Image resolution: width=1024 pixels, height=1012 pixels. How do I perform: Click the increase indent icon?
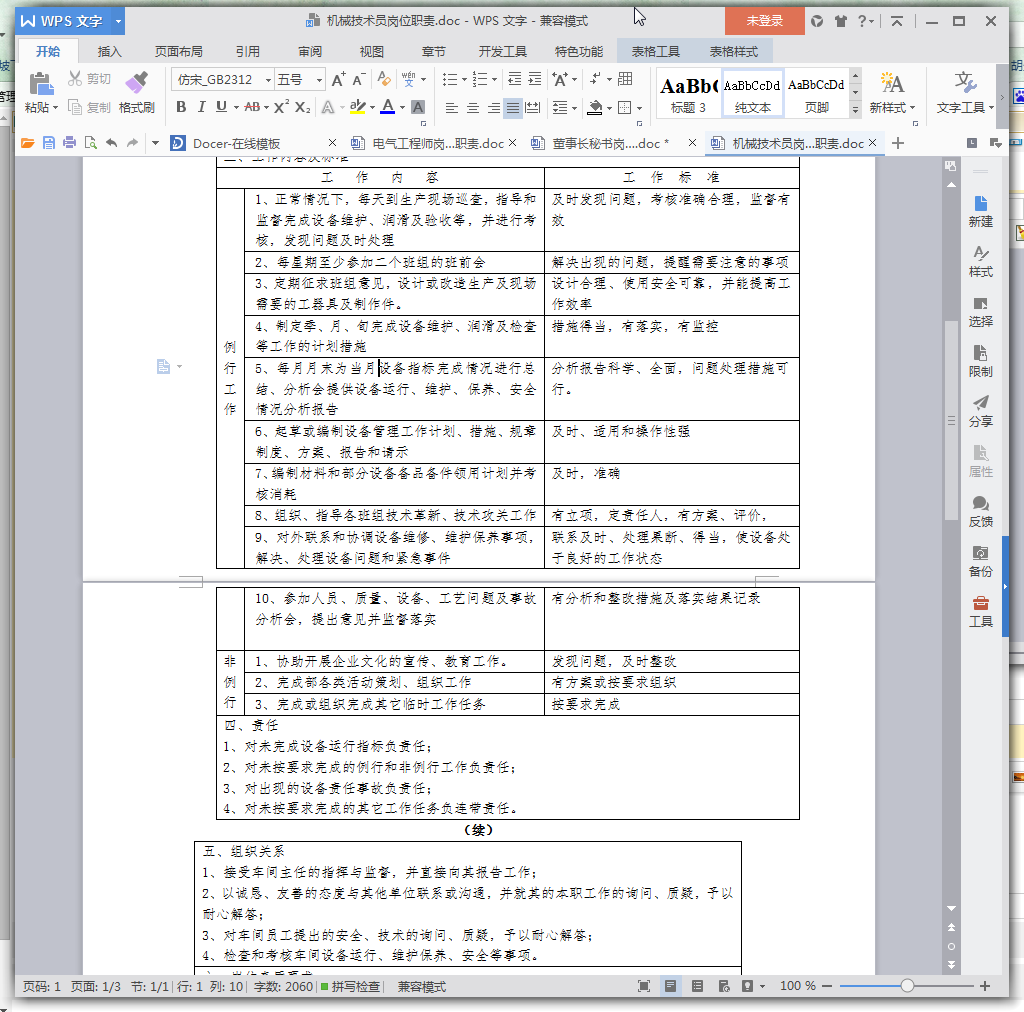coord(535,80)
